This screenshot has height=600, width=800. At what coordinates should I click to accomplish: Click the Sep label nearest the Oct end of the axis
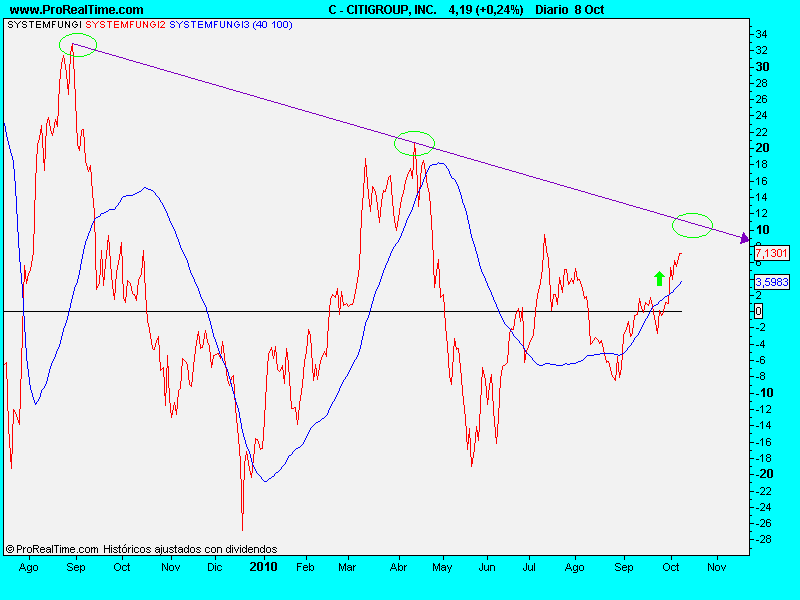click(623, 567)
